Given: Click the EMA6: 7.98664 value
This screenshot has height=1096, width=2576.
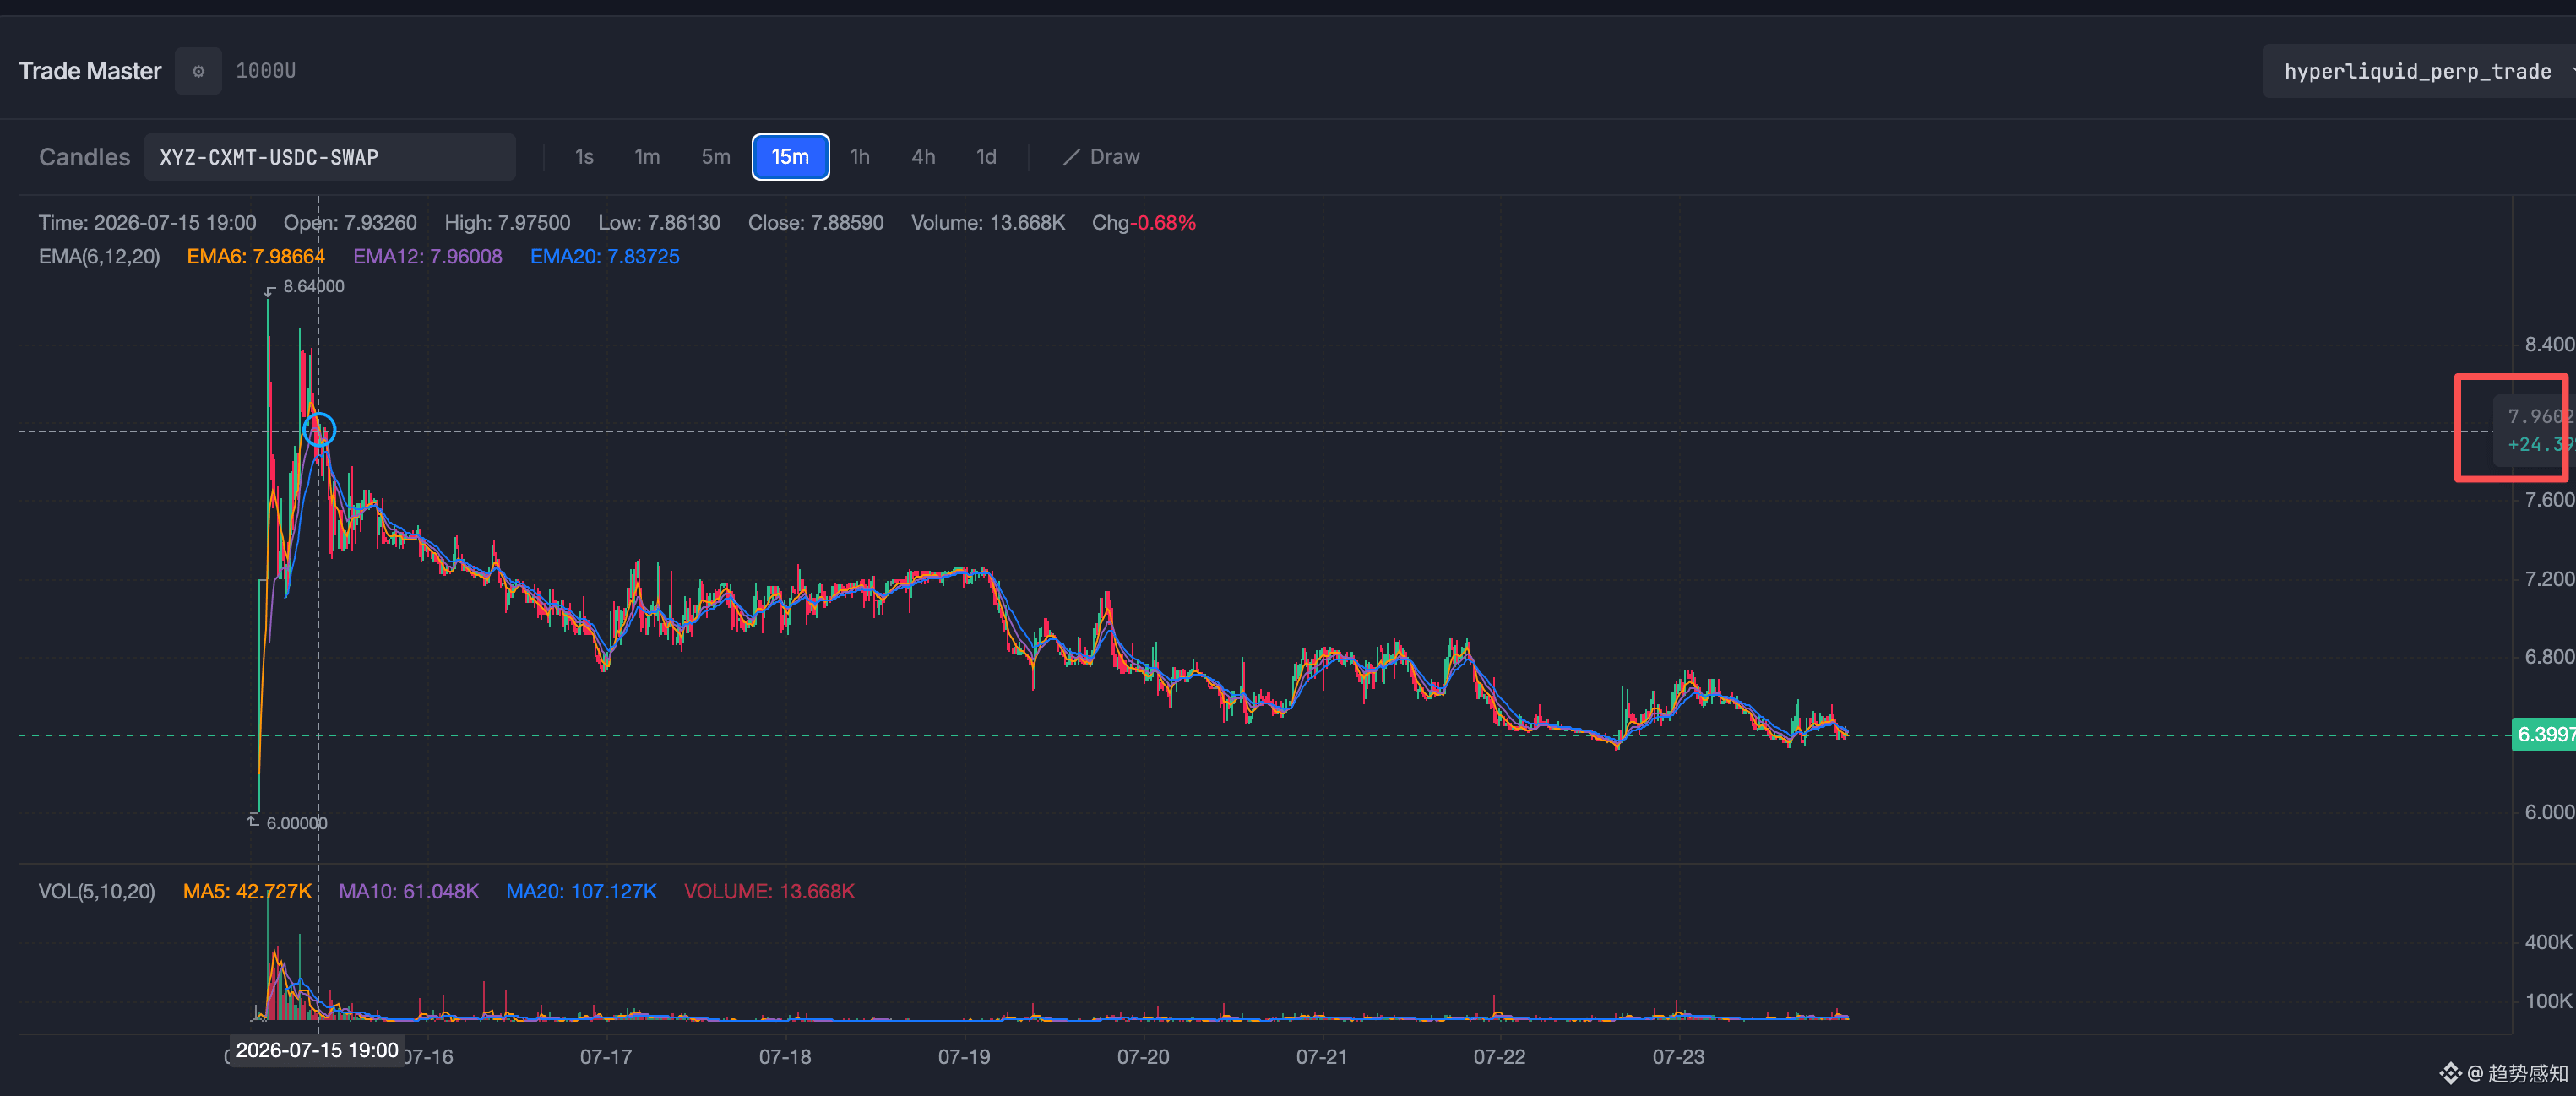Looking at the screenshot, I should point(255,256).
